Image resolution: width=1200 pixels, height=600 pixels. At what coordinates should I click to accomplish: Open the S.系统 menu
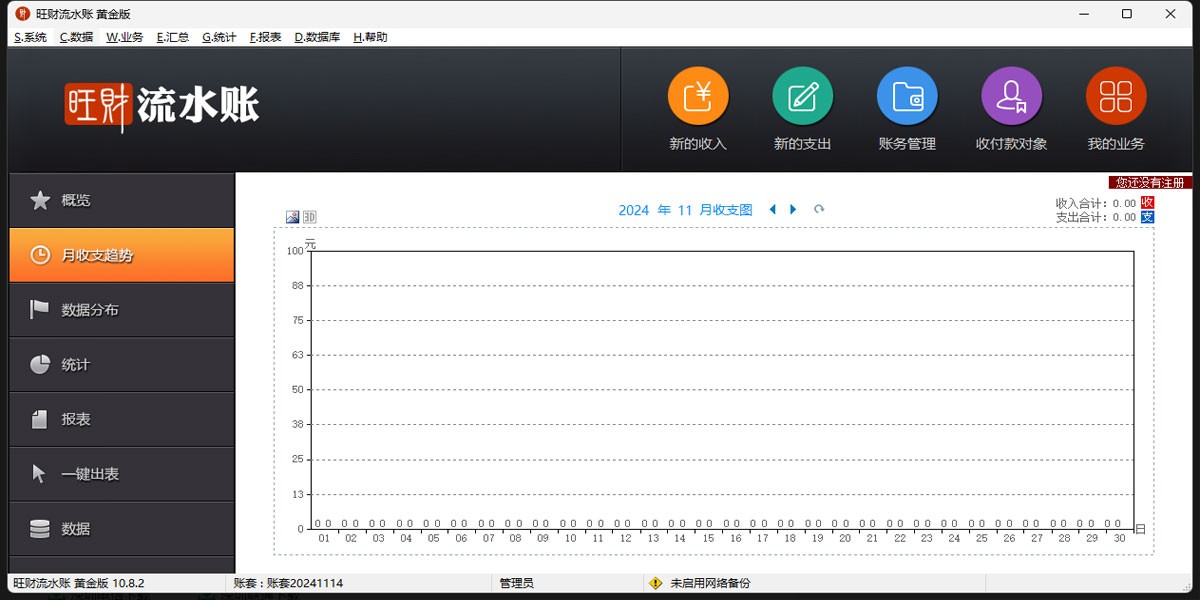pos(30,37)
